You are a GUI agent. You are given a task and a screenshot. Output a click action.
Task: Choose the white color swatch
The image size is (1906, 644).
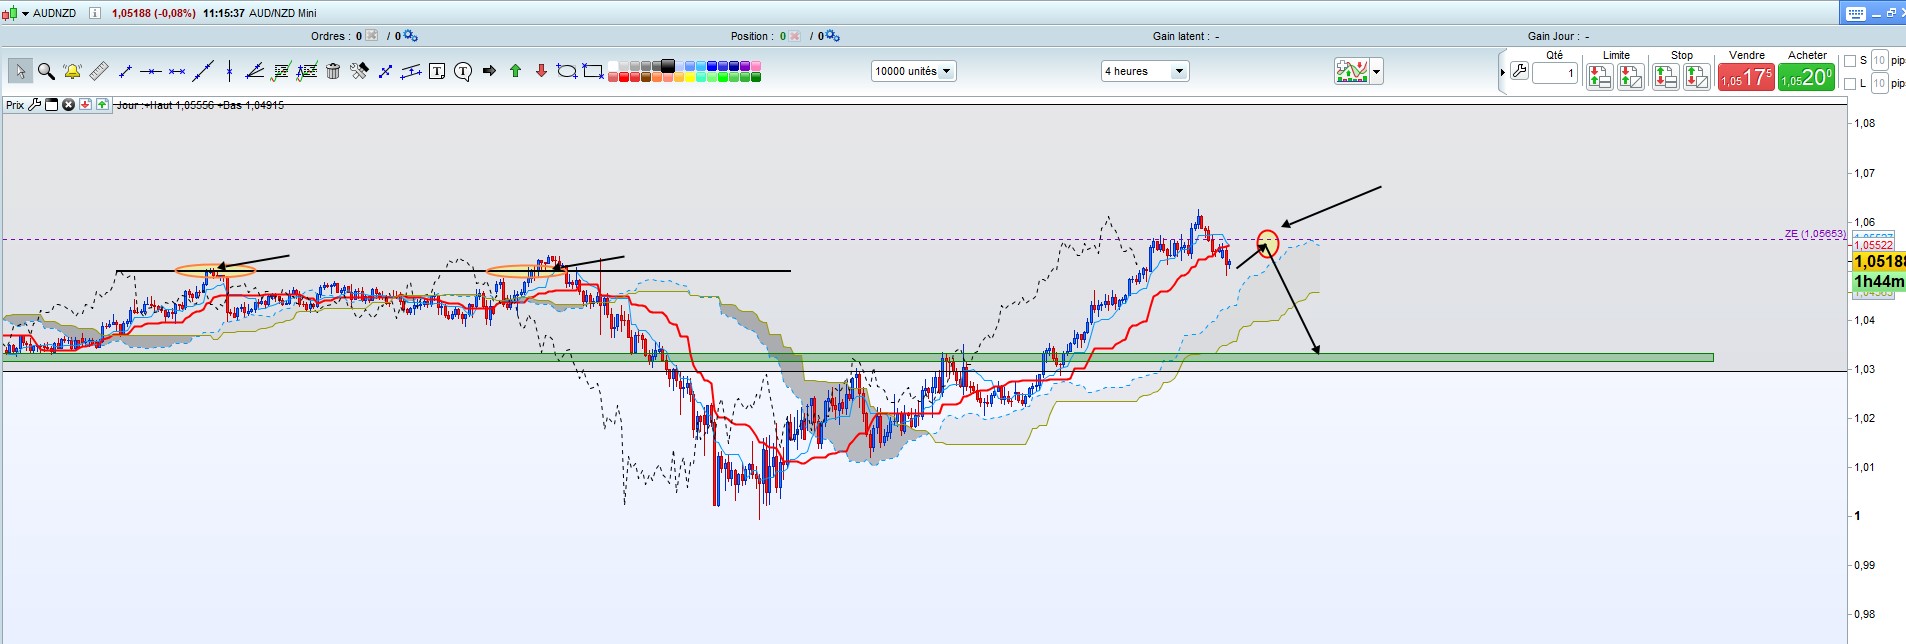pyautogui.click(x=612, y=66)
